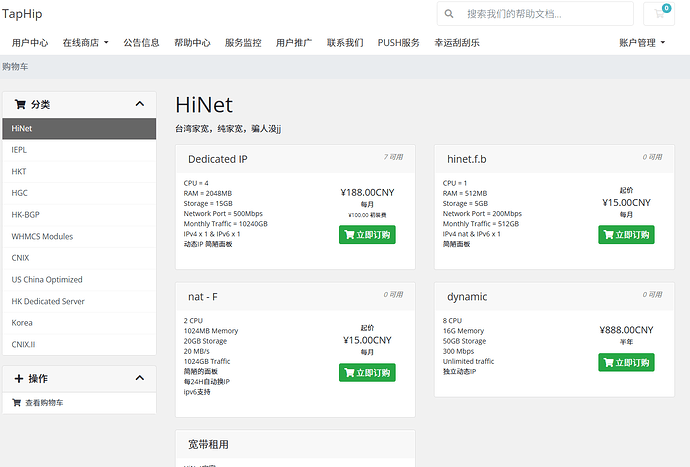Order the Dedicated IP plan

point(367,235)
